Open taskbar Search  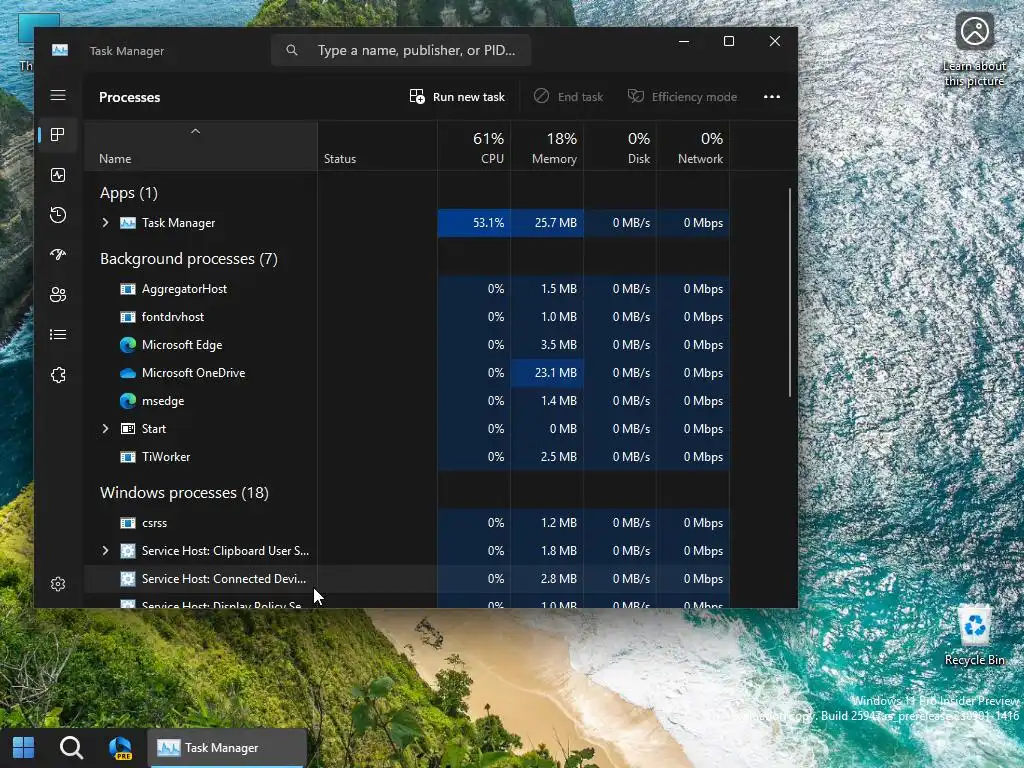pyautogui.click(x=71, y=748)
